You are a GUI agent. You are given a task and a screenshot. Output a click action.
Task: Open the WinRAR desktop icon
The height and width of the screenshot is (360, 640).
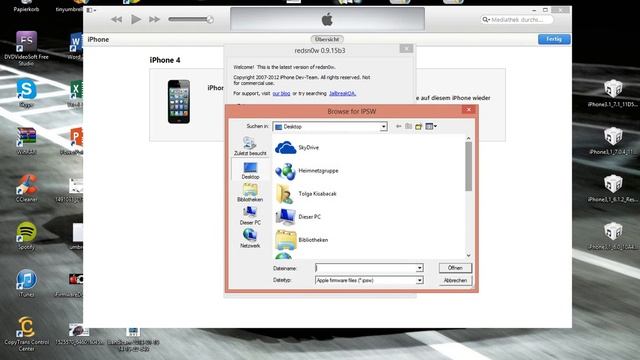[x=26, y=140]
